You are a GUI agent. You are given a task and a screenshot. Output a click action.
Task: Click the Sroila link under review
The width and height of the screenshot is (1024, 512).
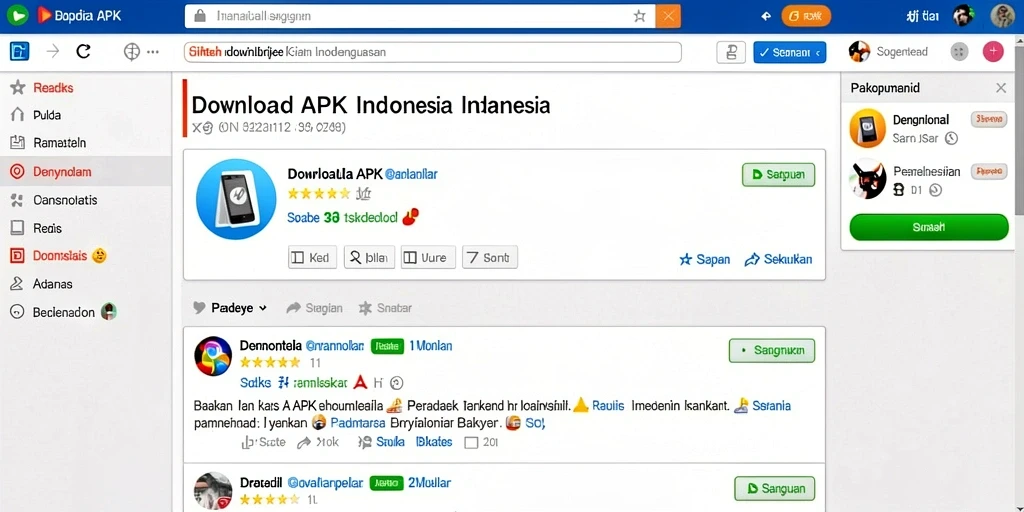[382, 442]
